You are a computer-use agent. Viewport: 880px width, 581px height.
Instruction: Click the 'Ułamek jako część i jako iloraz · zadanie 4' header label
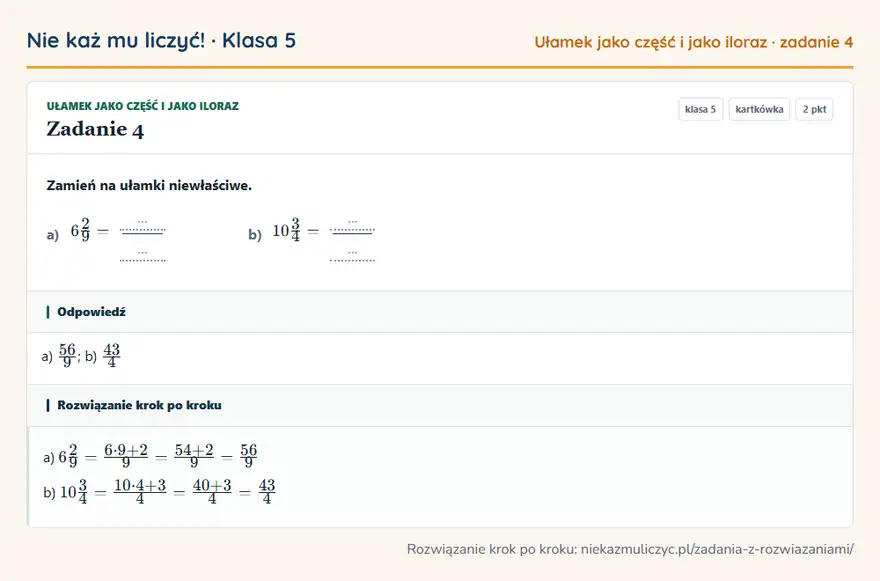pos(694,42)
